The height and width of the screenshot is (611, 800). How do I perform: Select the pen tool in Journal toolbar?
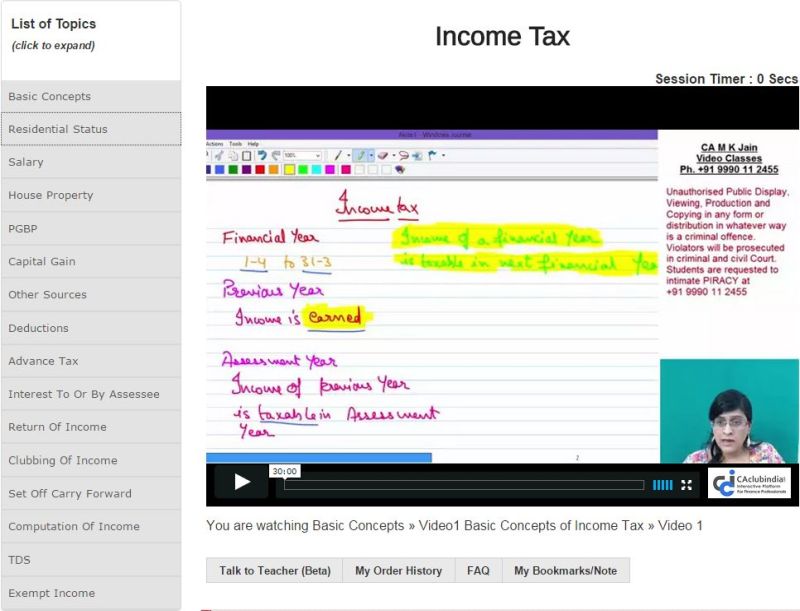pyautogui.click(x=338, y=156)
